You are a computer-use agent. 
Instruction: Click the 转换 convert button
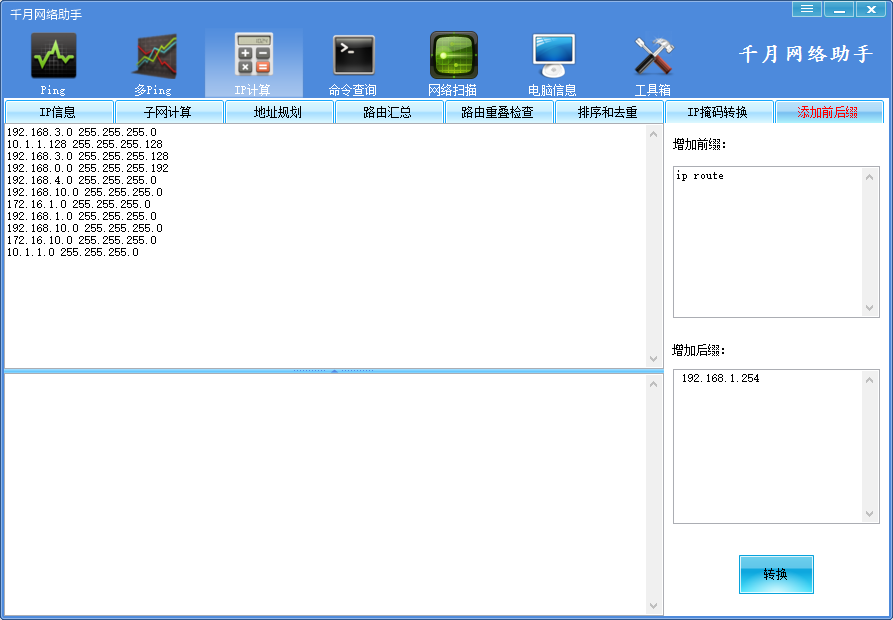coord(776,574)
